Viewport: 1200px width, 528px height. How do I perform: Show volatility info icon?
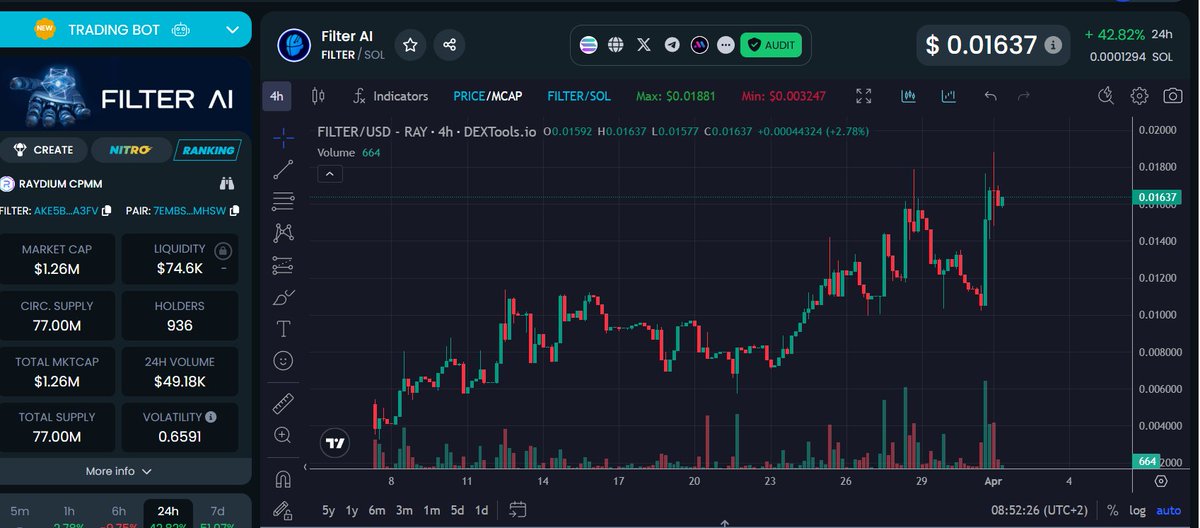click(x=210, y=416)
